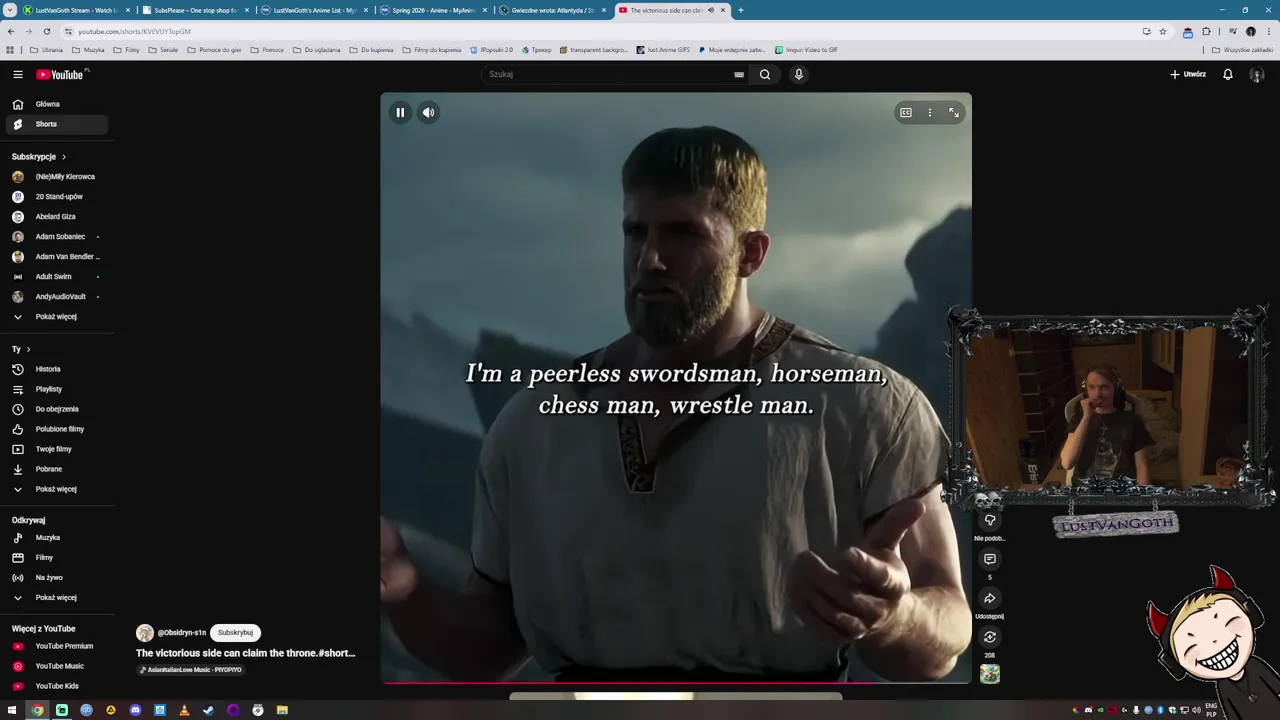Start voice search with microphone
Viewport: 1280px width, 720px height.
[x=798, y=74]
